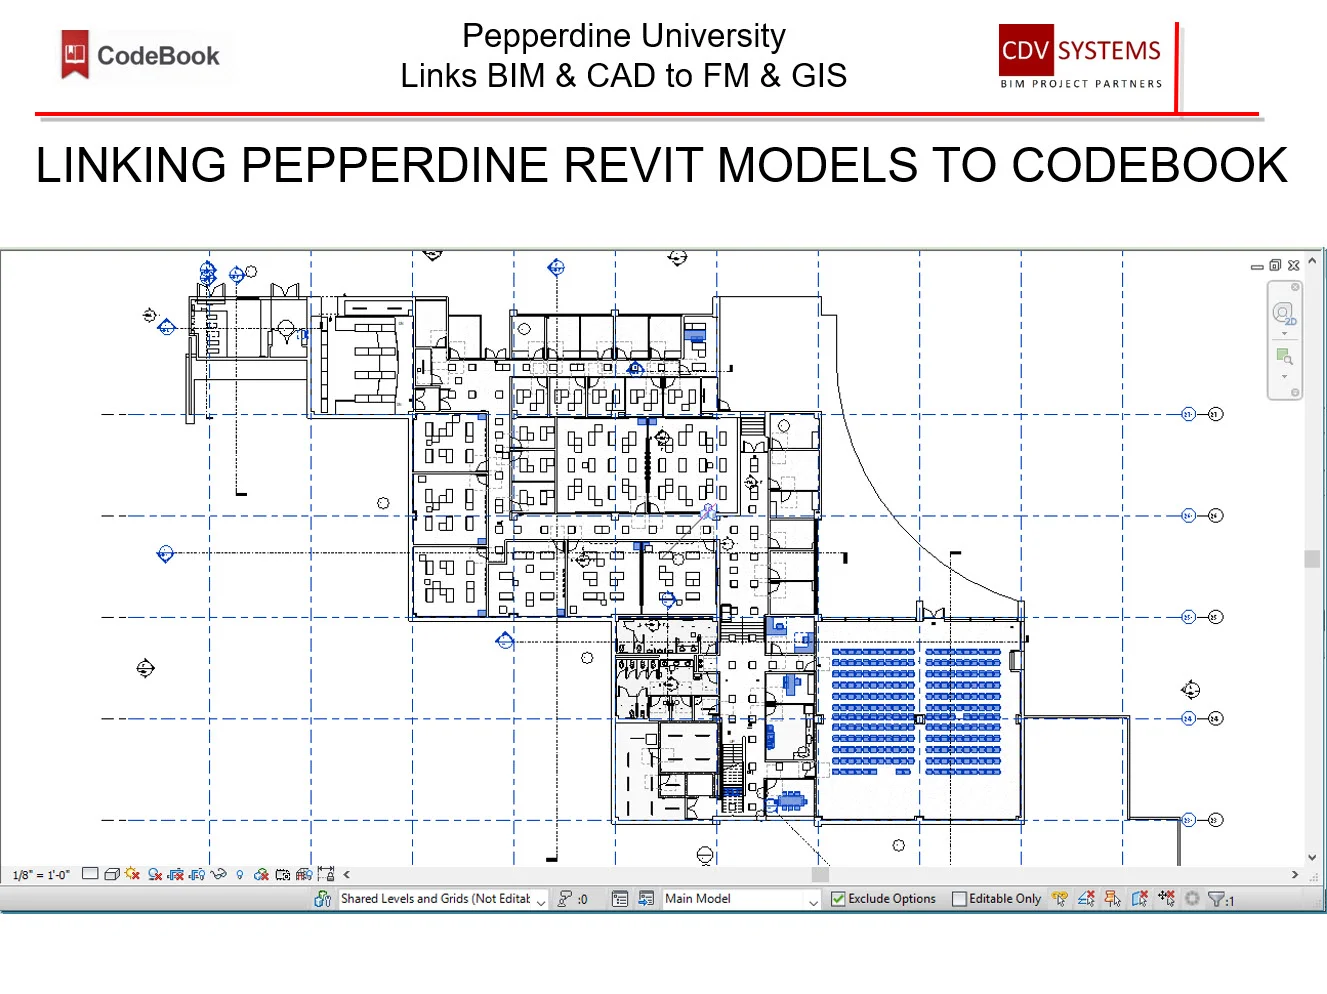Close the navigation bar with its X button

(x=1295, y=287)
